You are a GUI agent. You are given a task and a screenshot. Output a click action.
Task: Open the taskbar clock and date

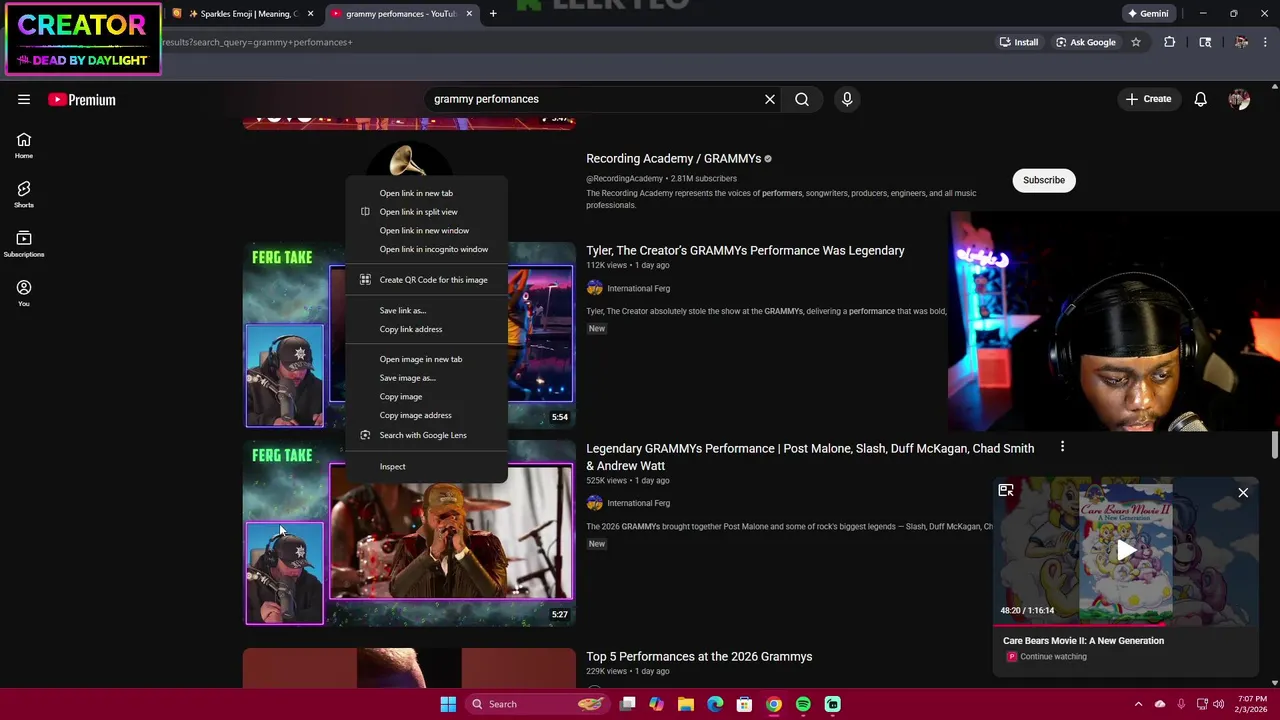point(1251,704)
